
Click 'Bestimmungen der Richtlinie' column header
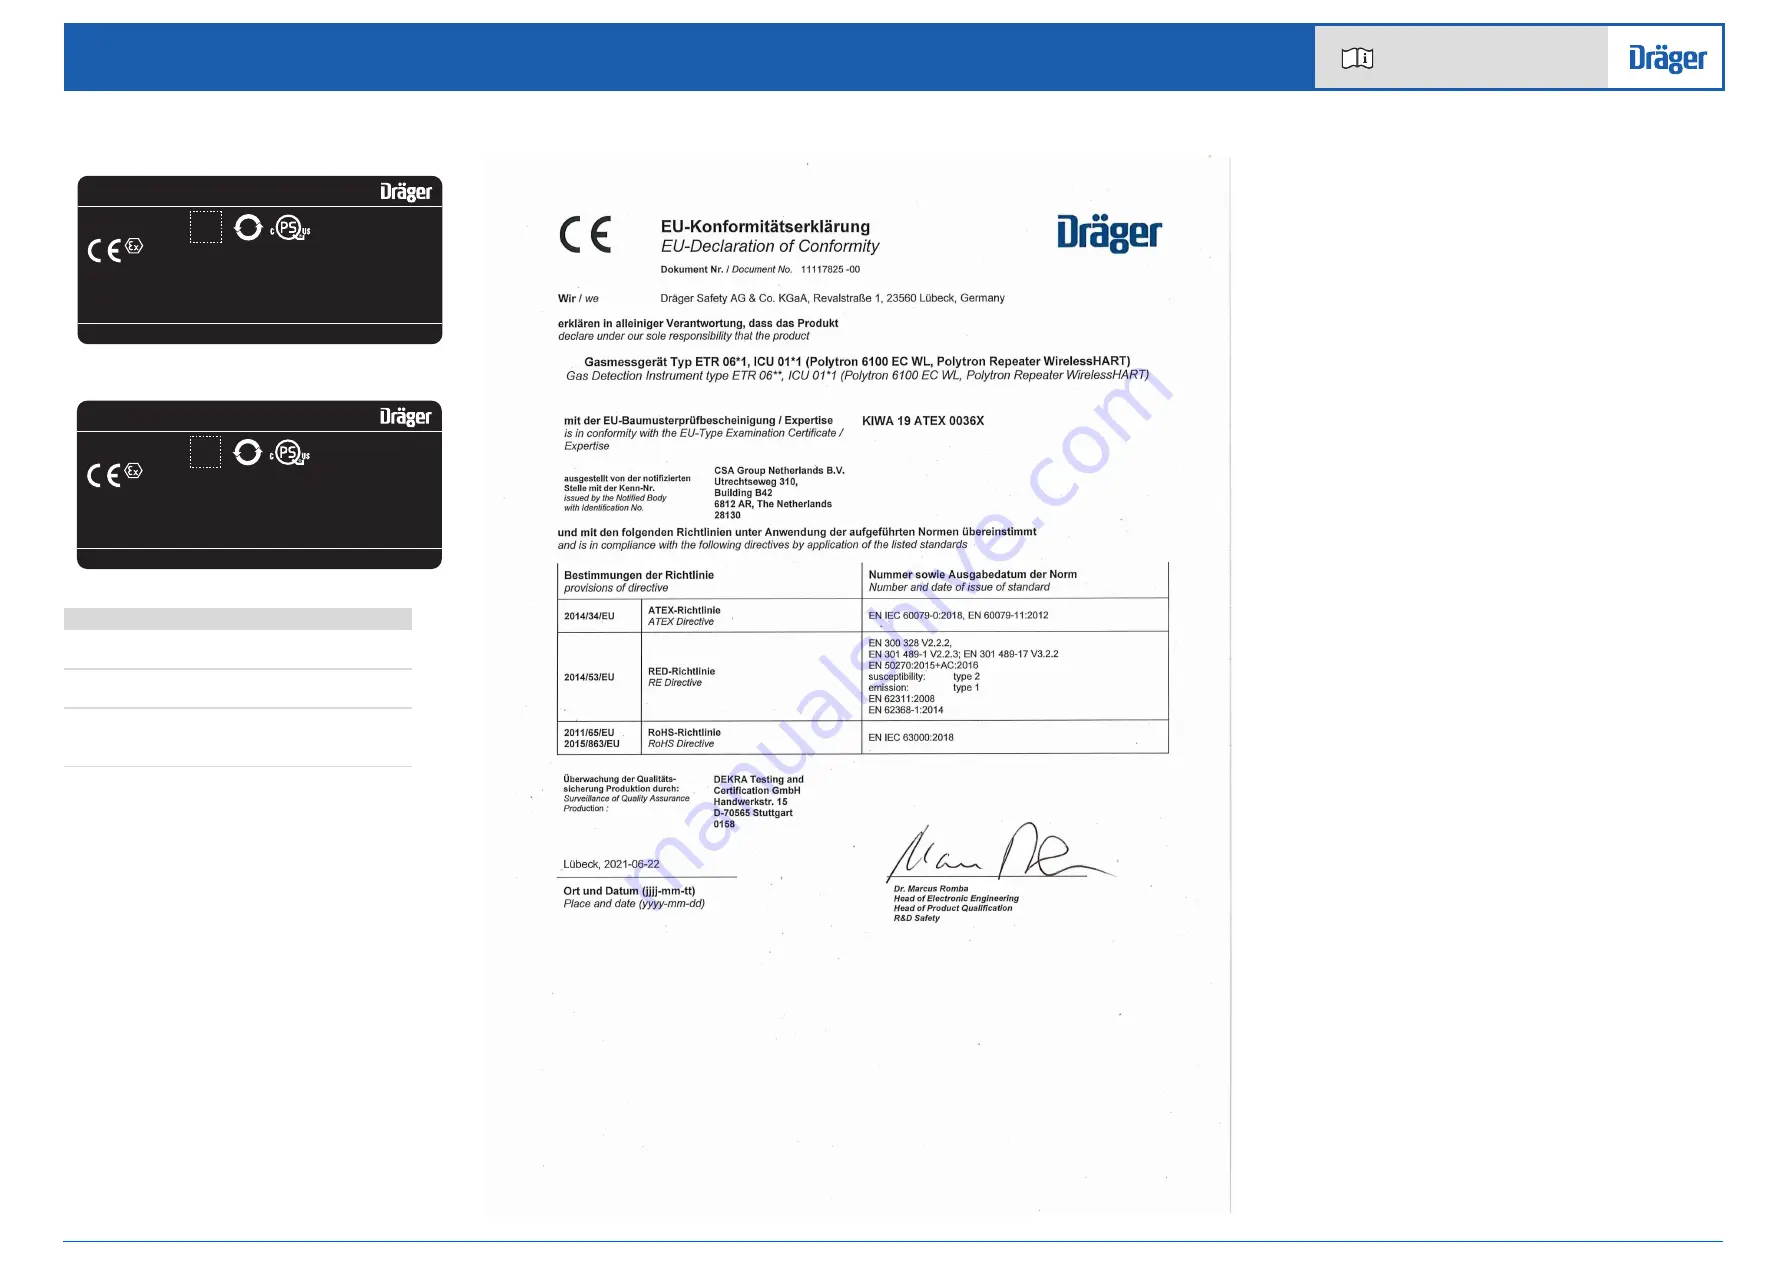639,575
